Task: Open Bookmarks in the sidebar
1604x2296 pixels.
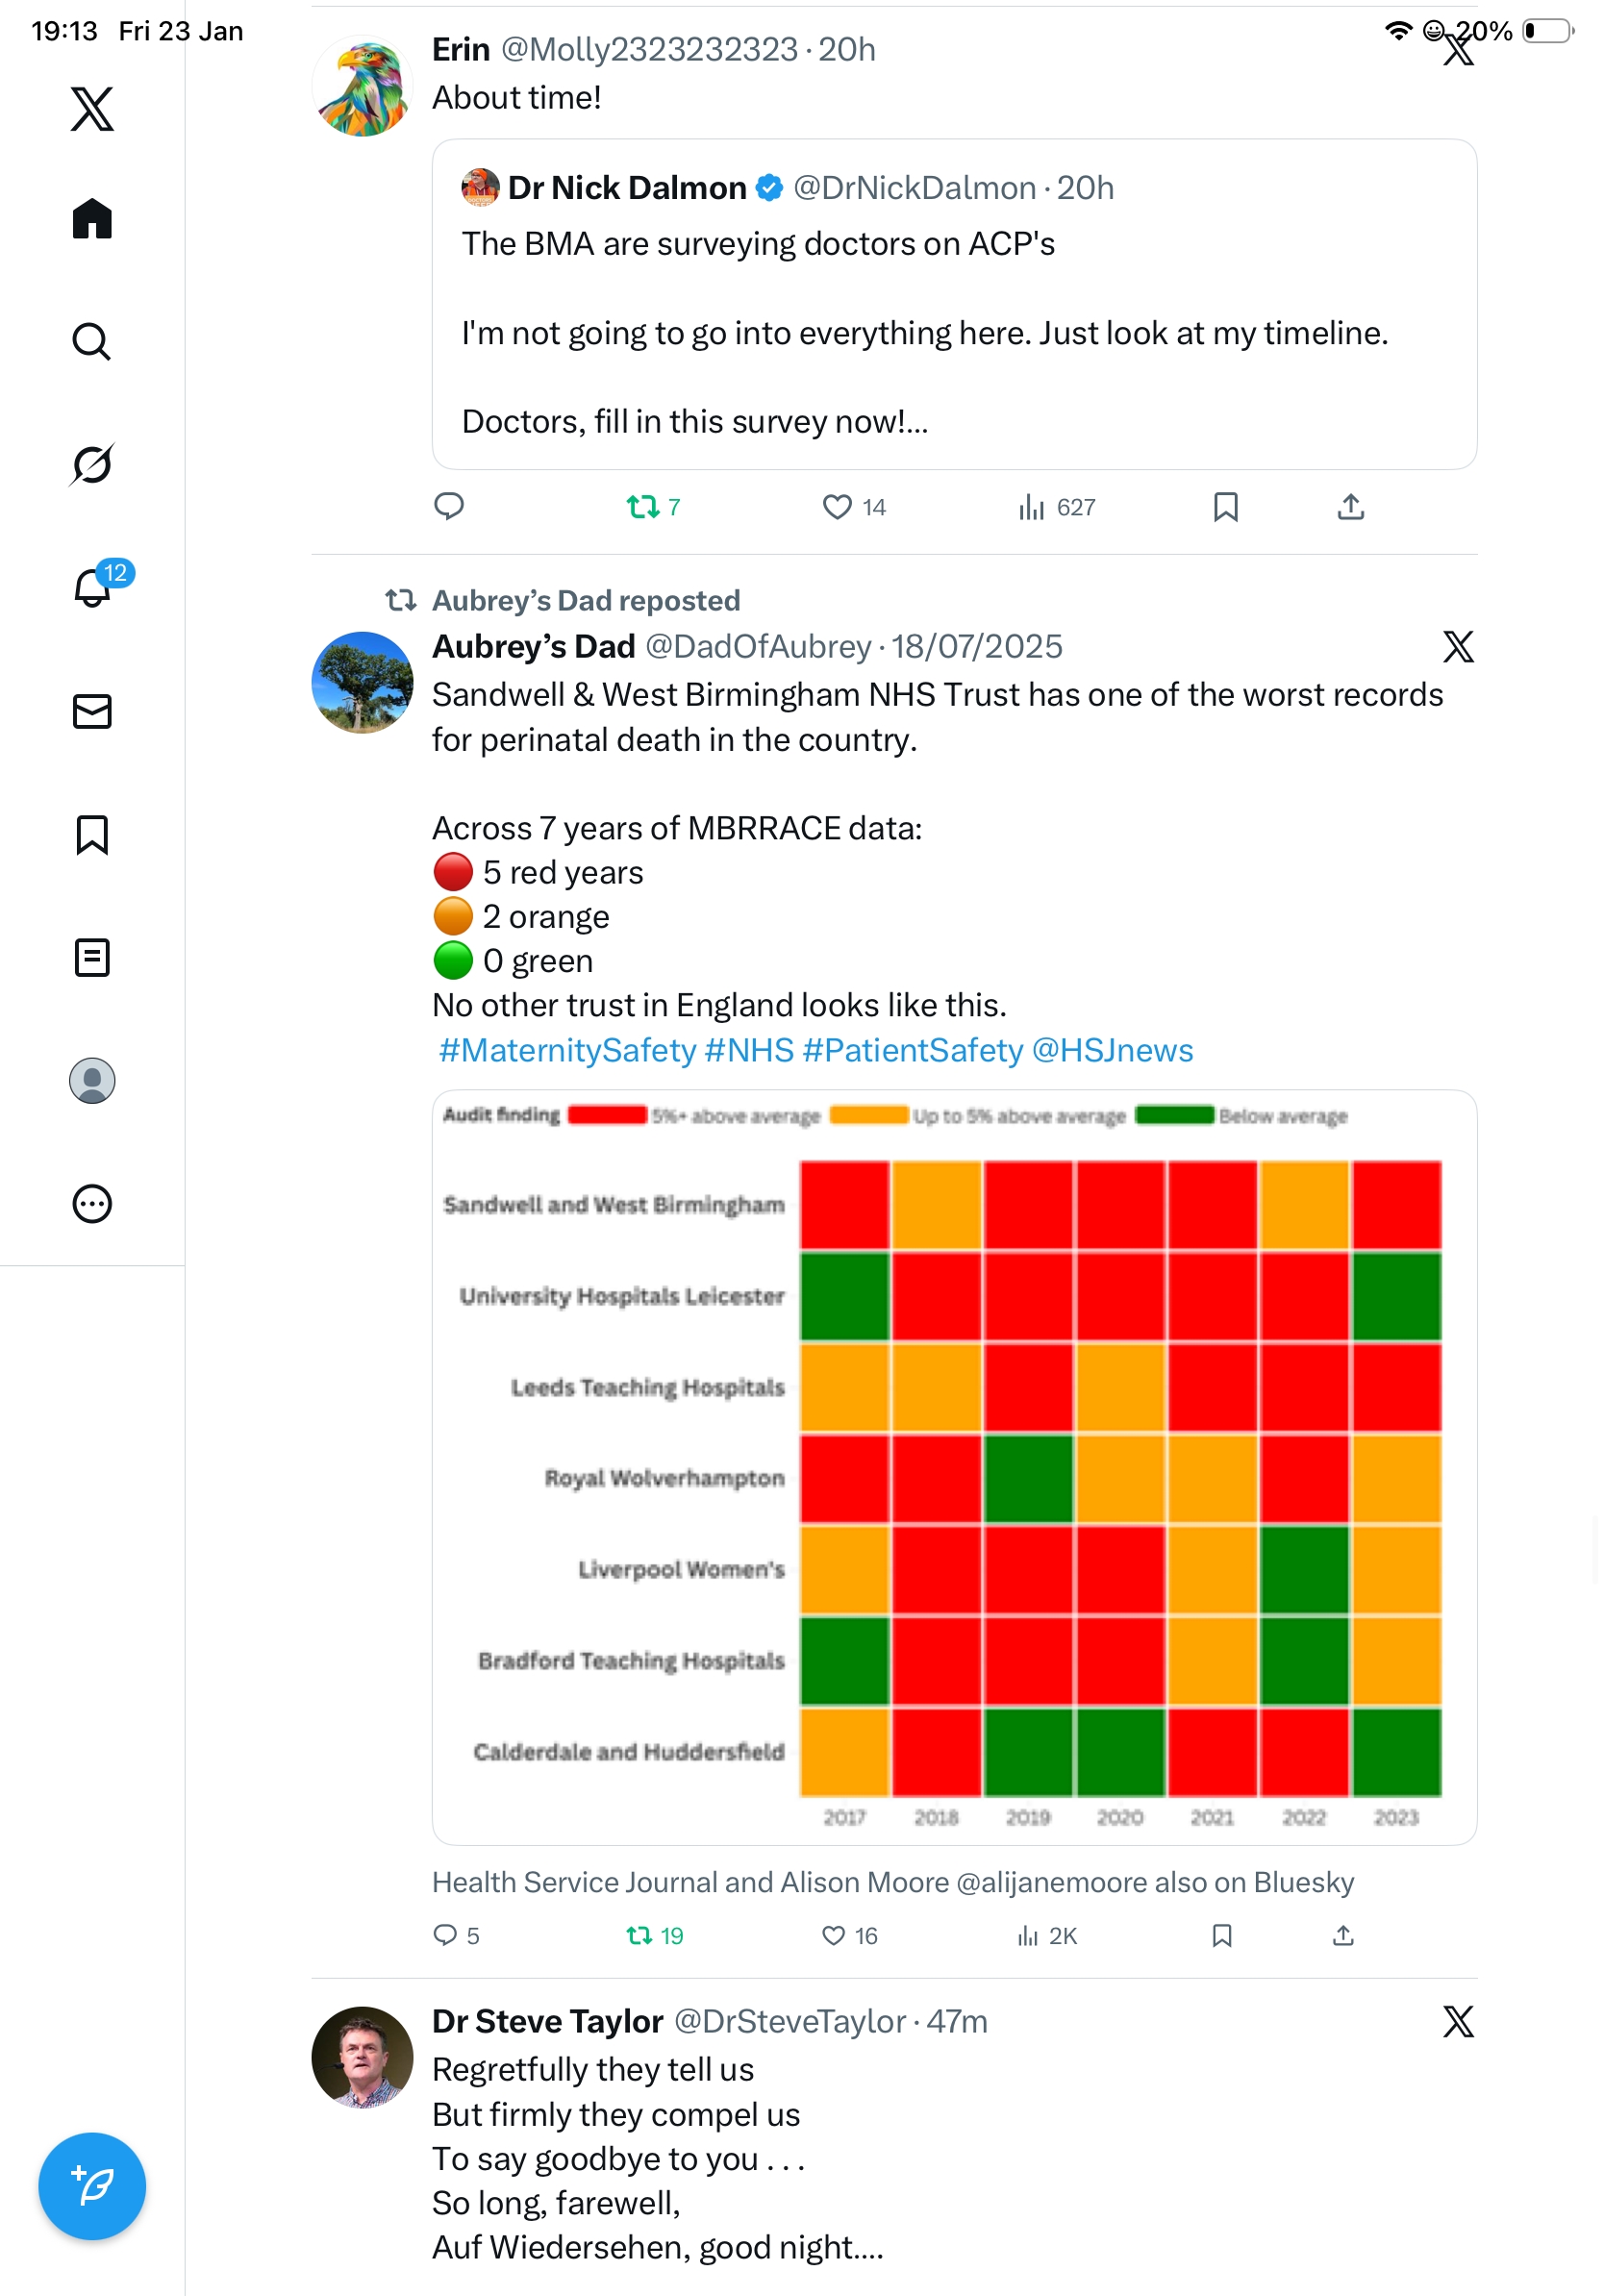Action: click(x=92, y=834)
